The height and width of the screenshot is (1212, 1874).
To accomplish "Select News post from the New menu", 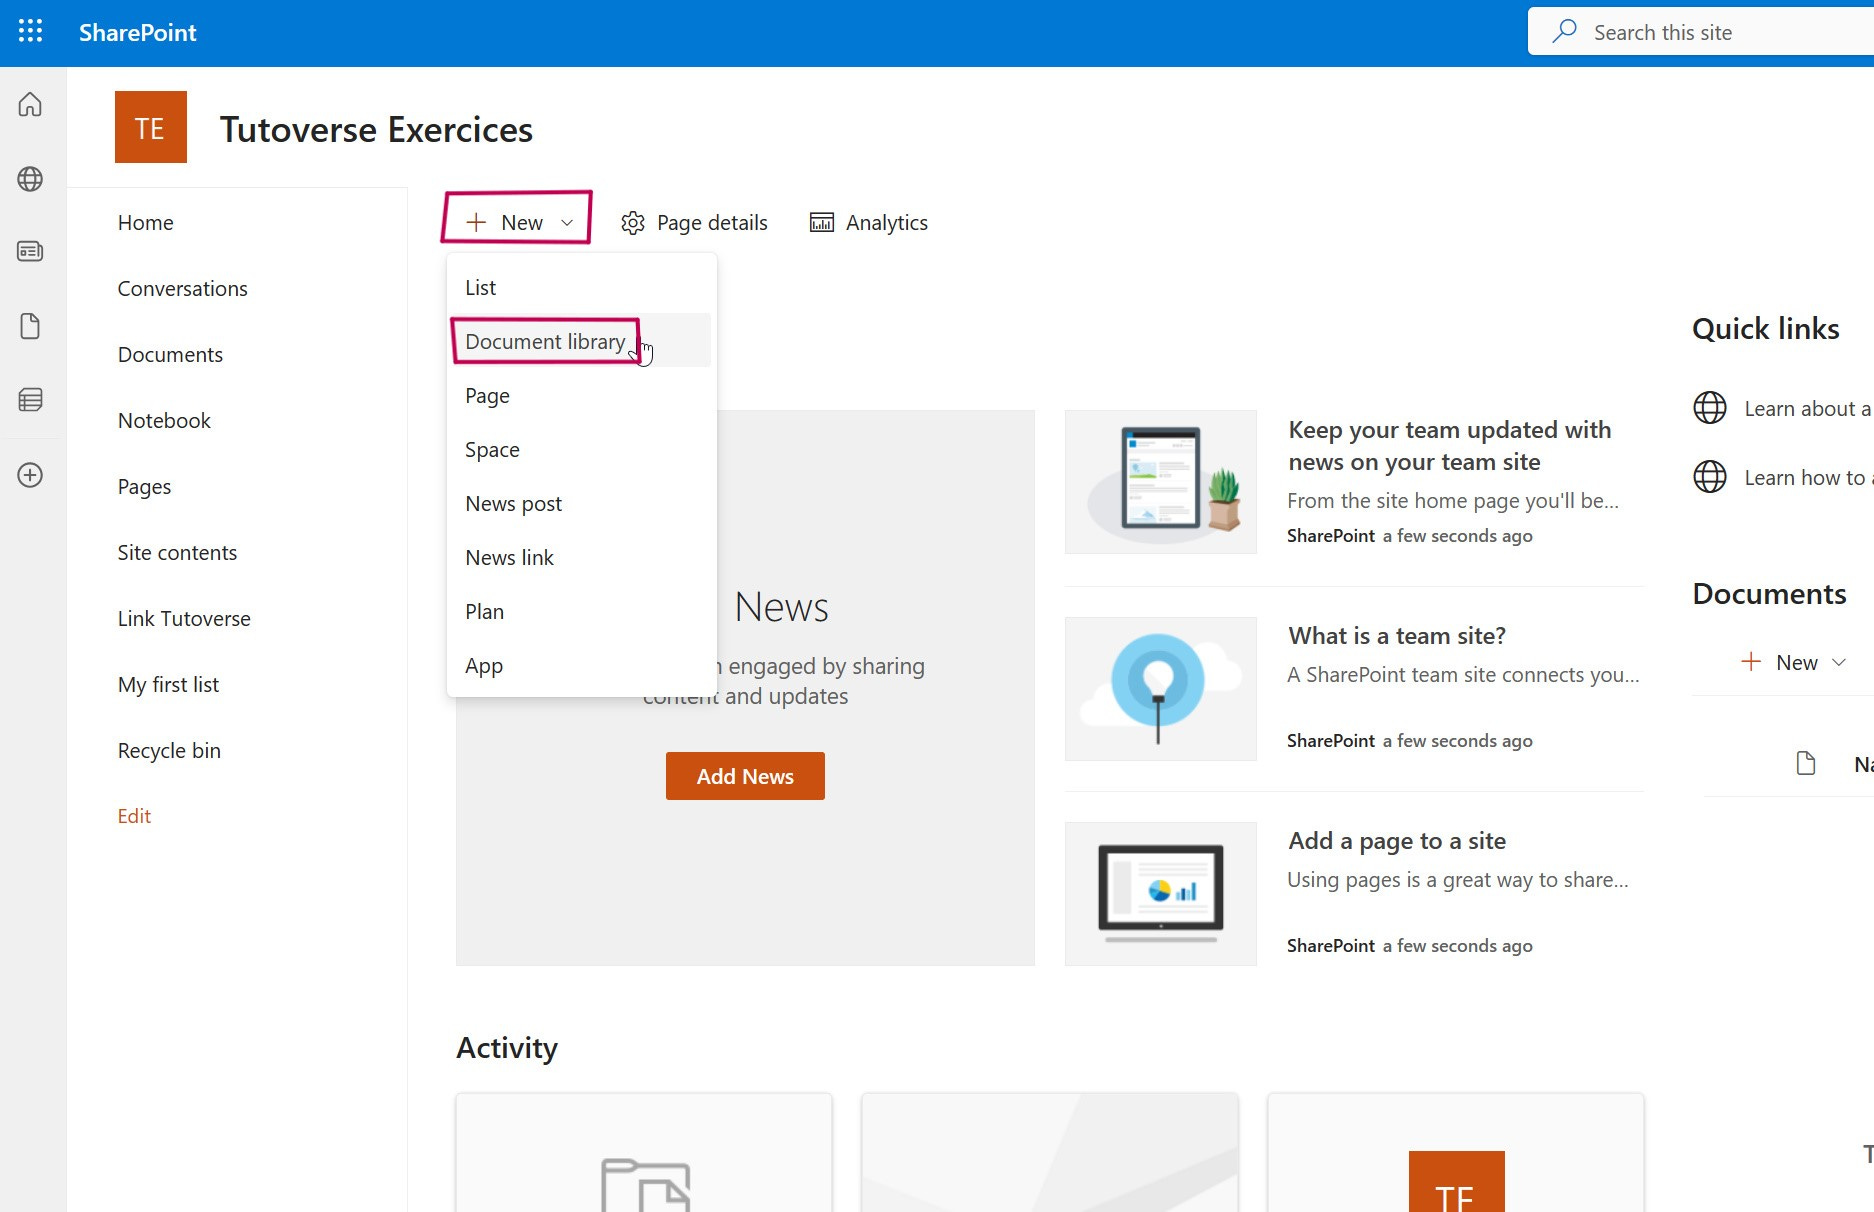I will click(578, 504).
